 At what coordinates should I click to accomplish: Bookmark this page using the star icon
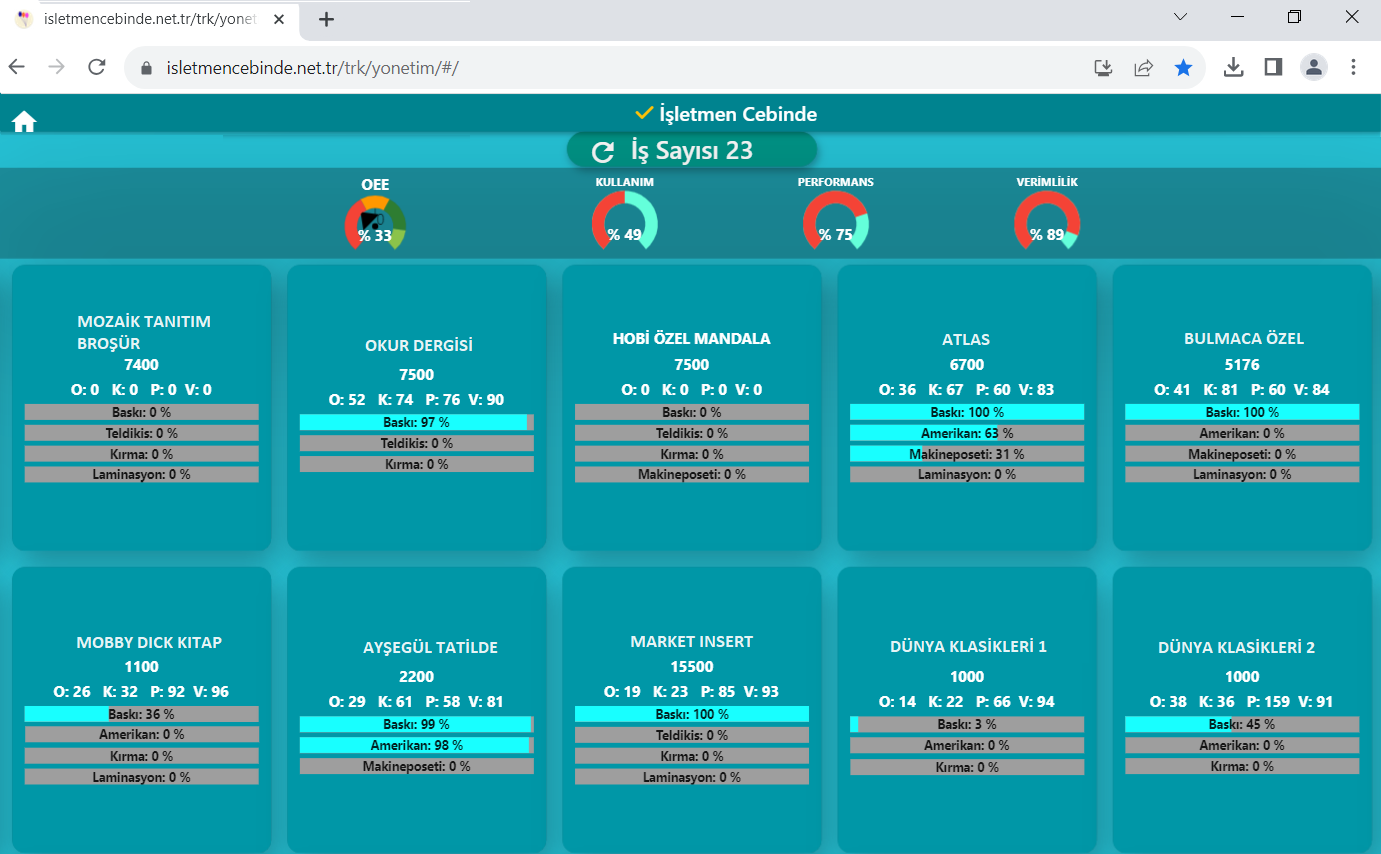pos(1183,67)
